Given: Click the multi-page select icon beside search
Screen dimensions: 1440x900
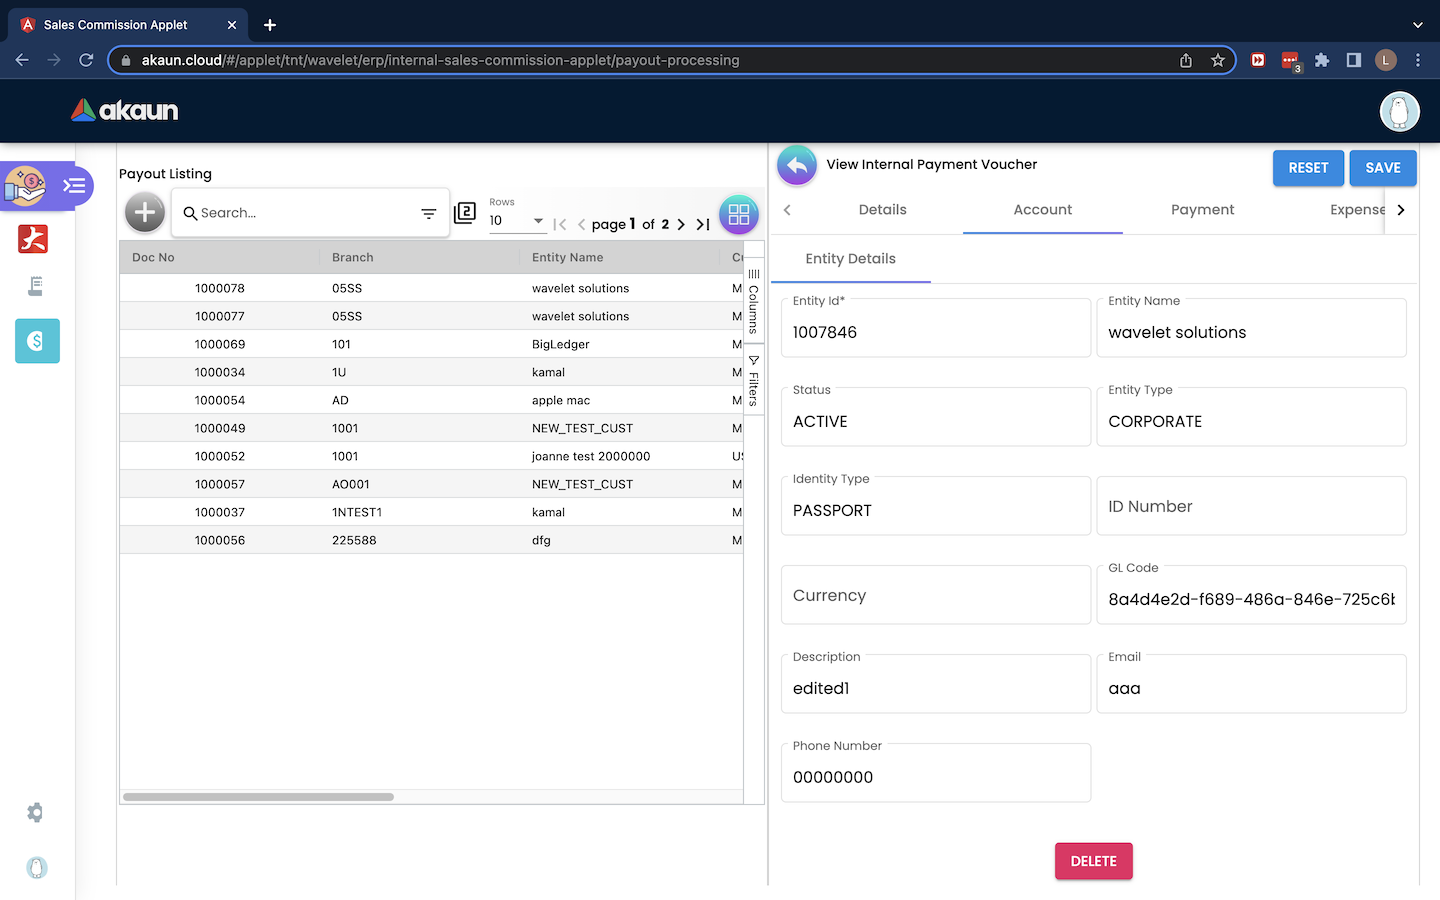Looking at the screenshot, I should pyautogui.click(x=465, y=213).
